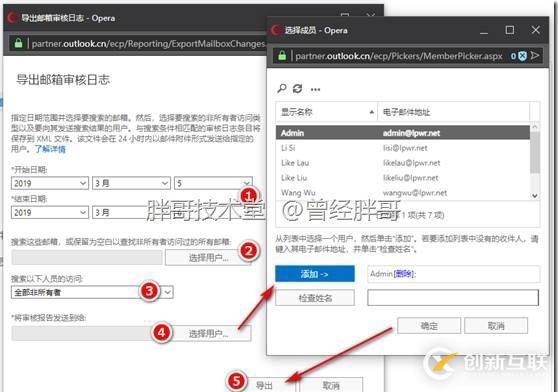Click the Opera logo in export log title bar
Viewport: 558px width, 392px height.
12,17
